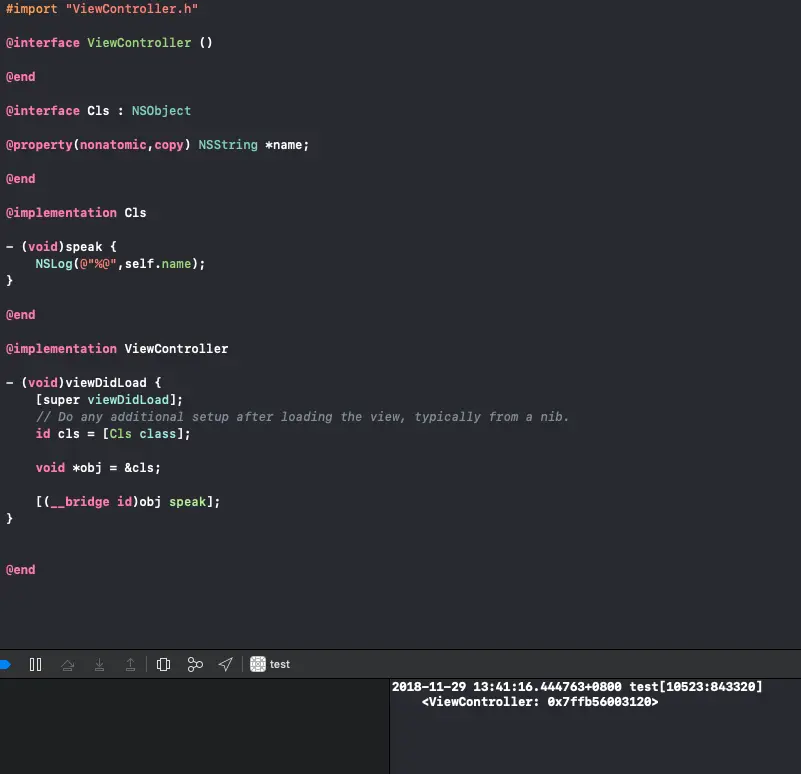The width and height of the screenshot is (801, 774).
Task: Select the 'test' process label in debug bar
Action: click(x=279, y=664)
